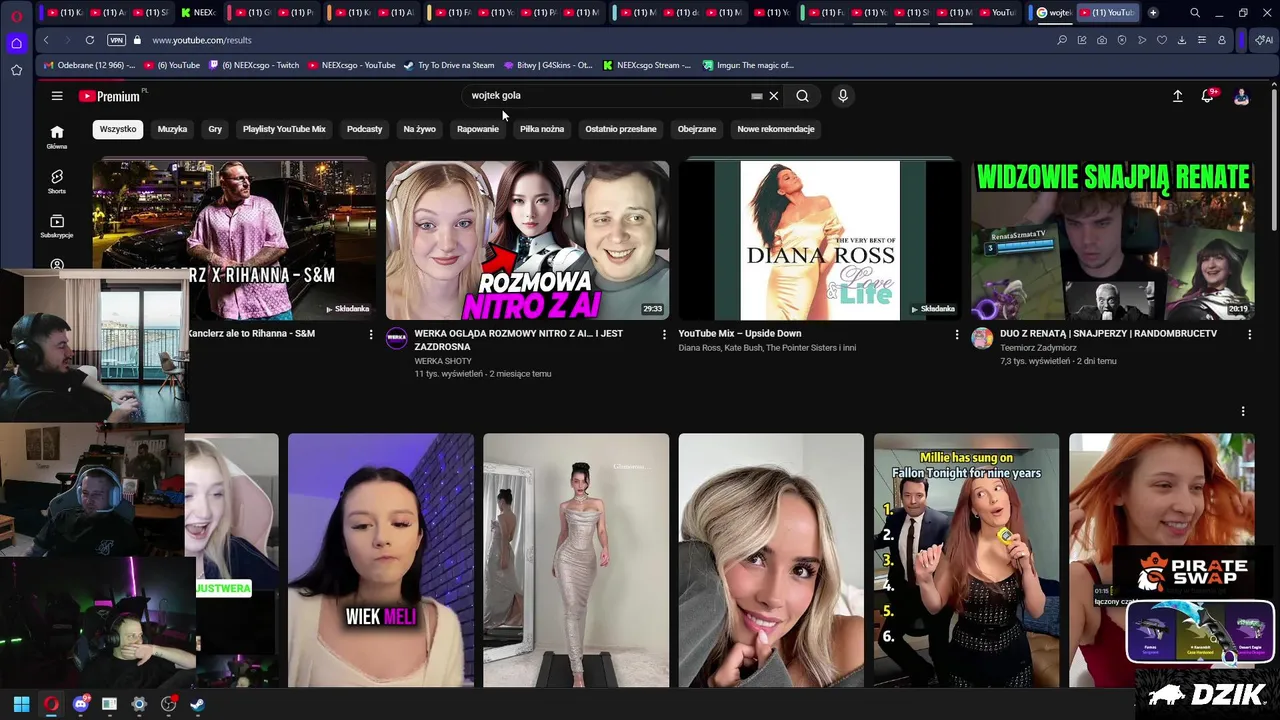Click the YouTube Premium logo
The height and width of the screenshot is (720, 1280).
109,96
